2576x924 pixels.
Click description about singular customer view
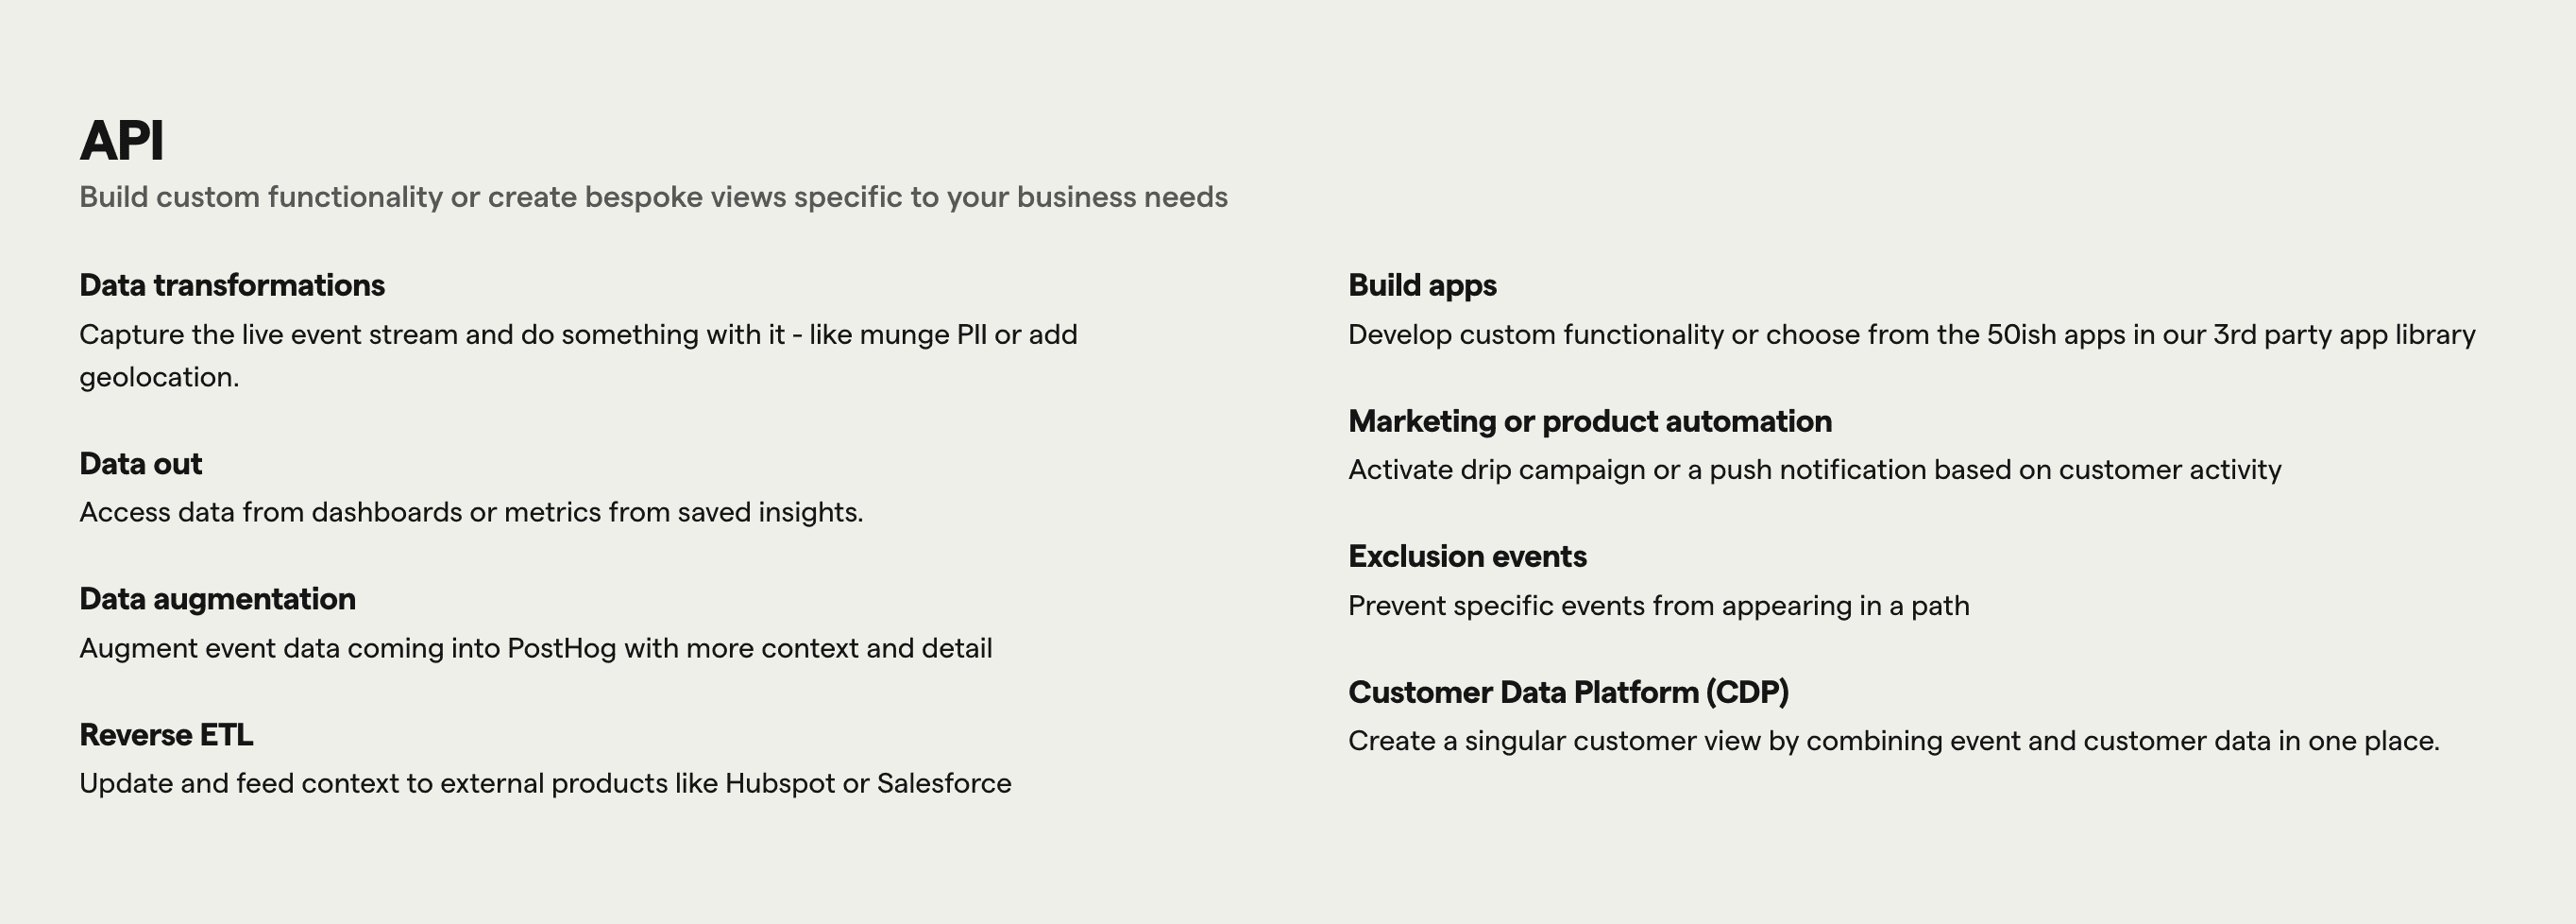[1894, 741]
